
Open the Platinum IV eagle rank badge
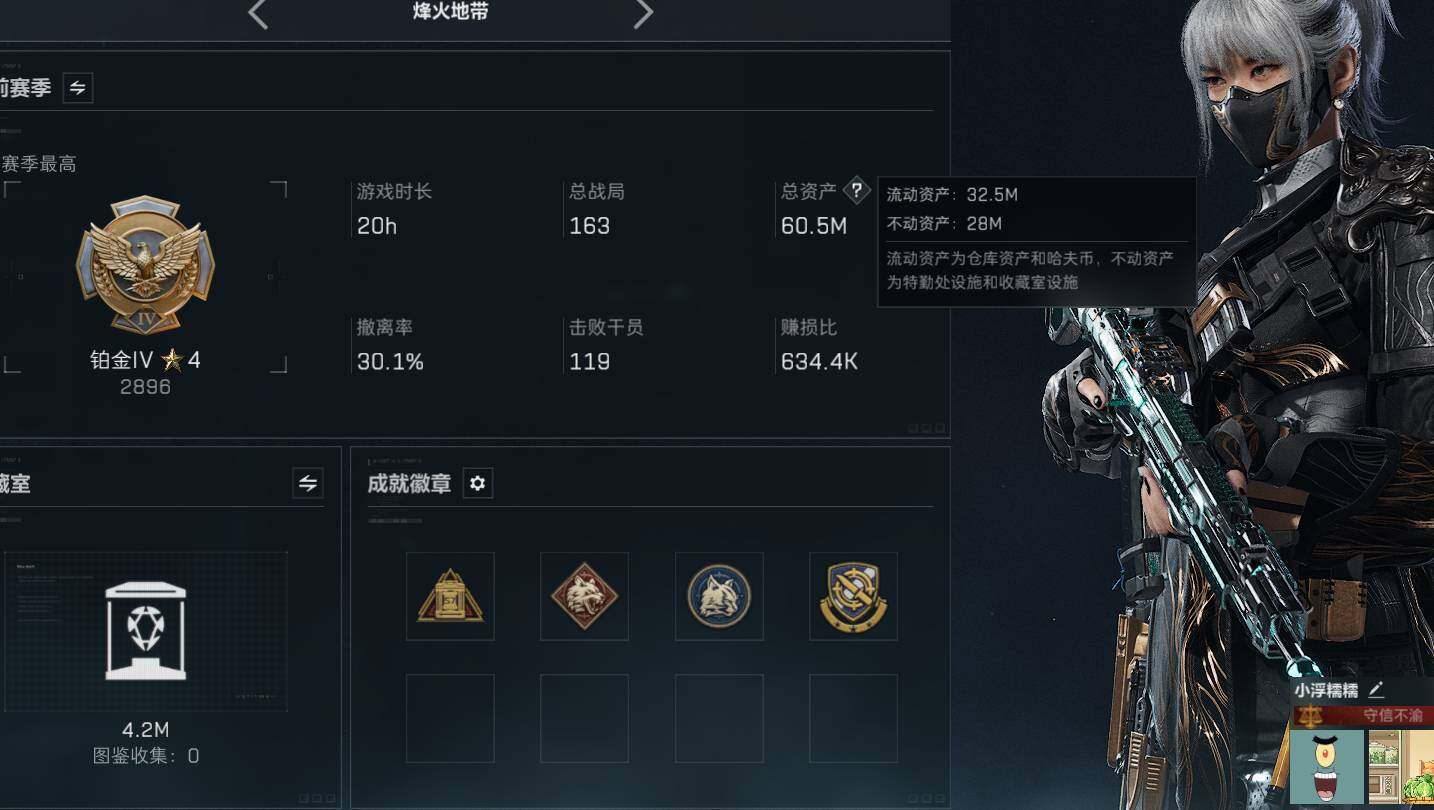tap(145, 265)
